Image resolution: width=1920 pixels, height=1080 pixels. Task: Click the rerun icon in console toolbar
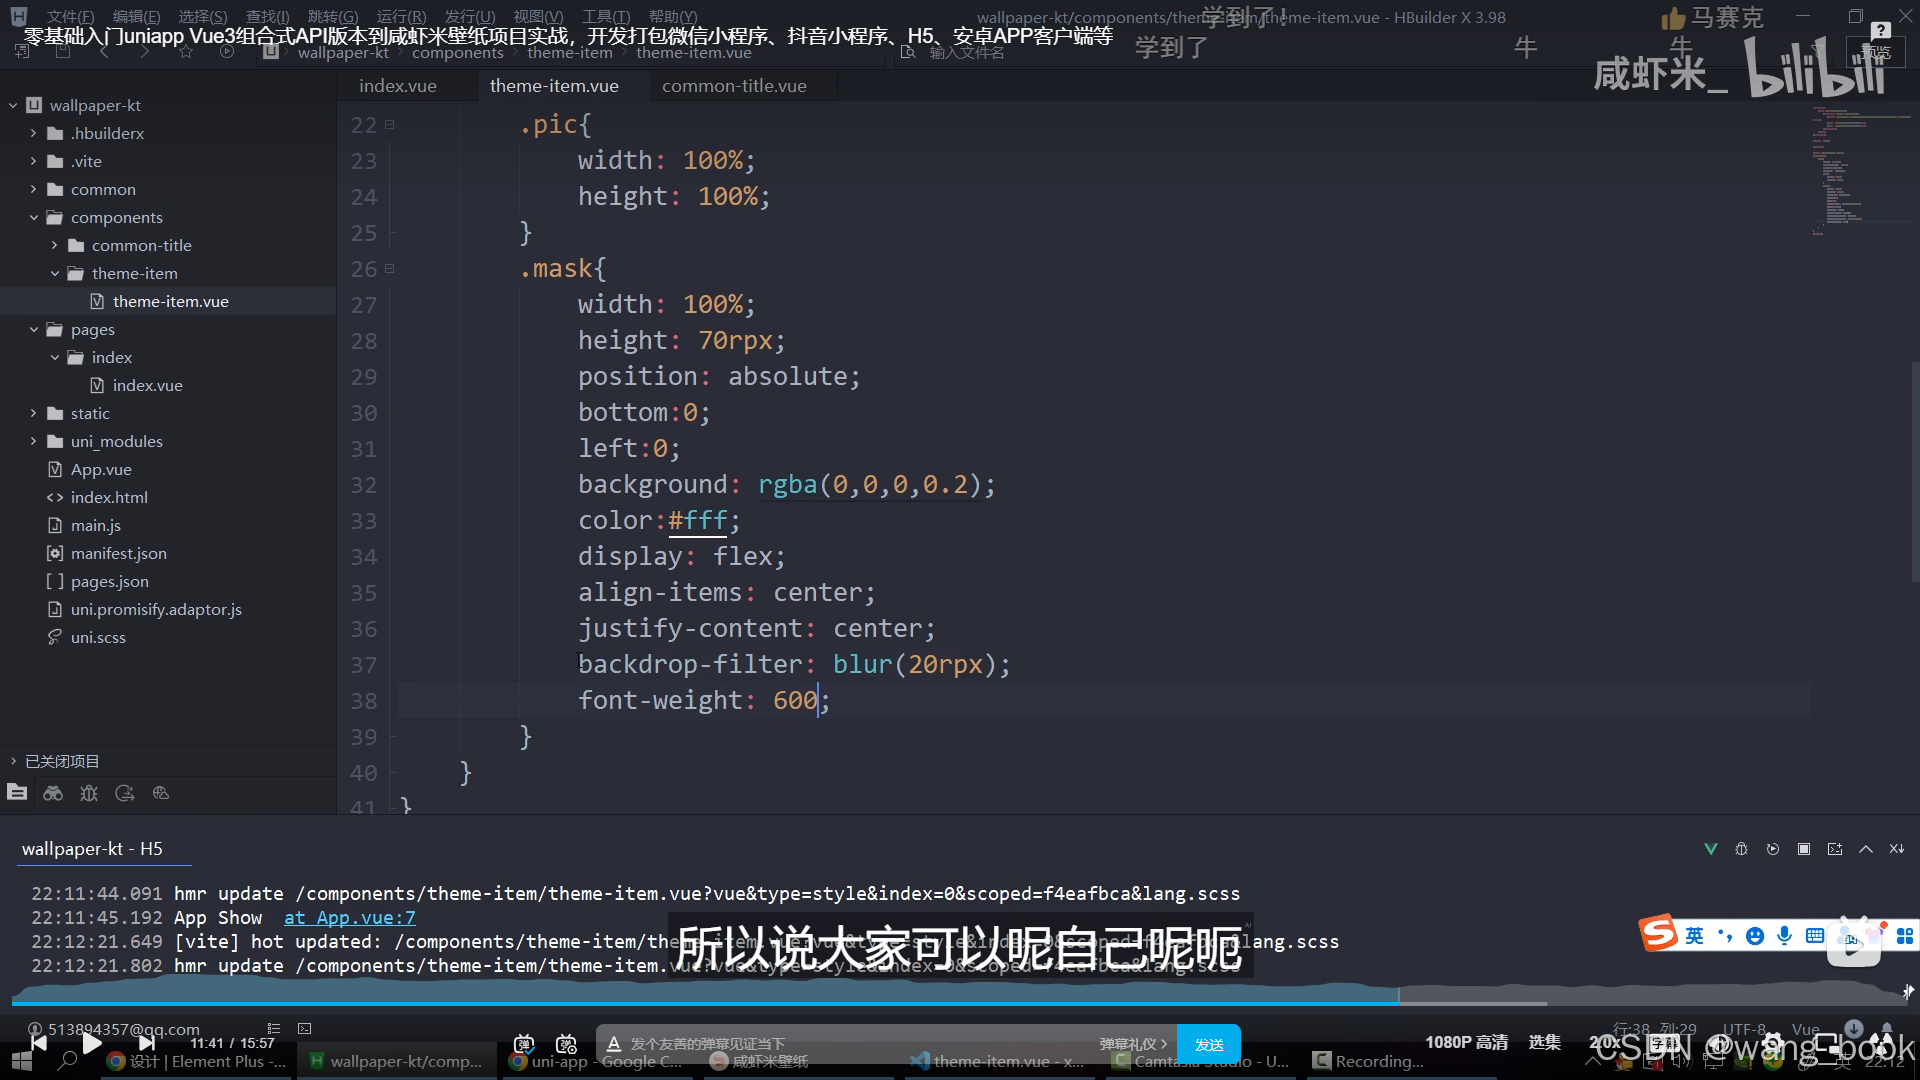coord(1772,849)
